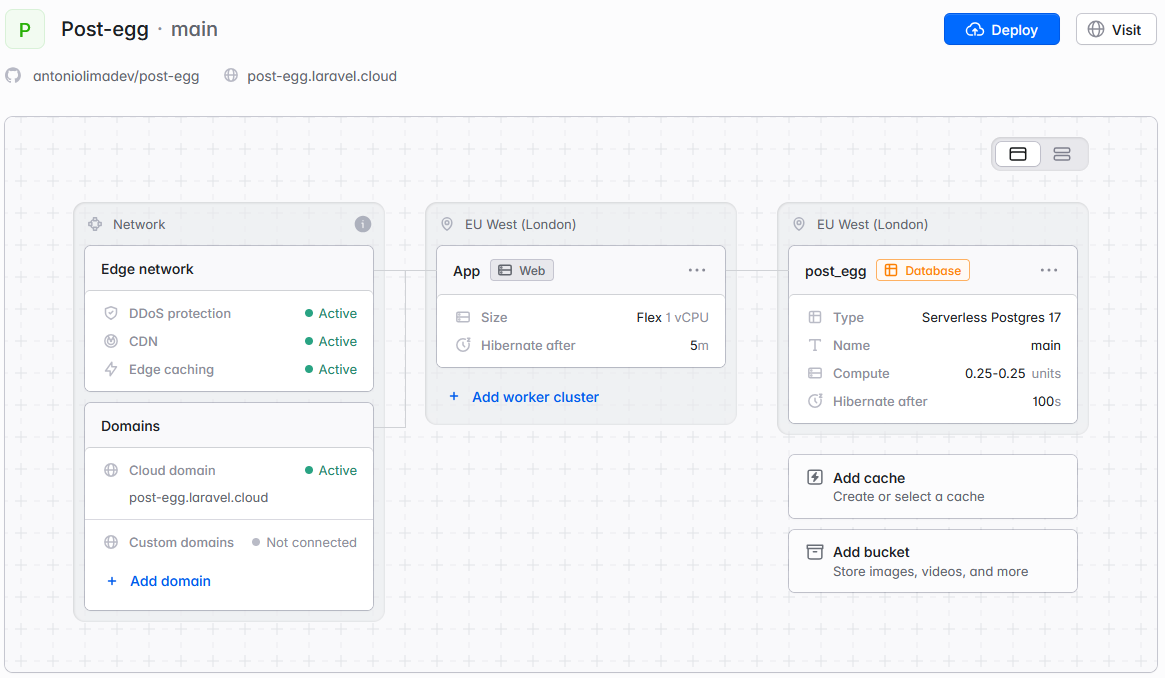The width and height of the screenshot is (1165, 678).
Task: Click the Web badge on the App card
Action: pos(521,270)
